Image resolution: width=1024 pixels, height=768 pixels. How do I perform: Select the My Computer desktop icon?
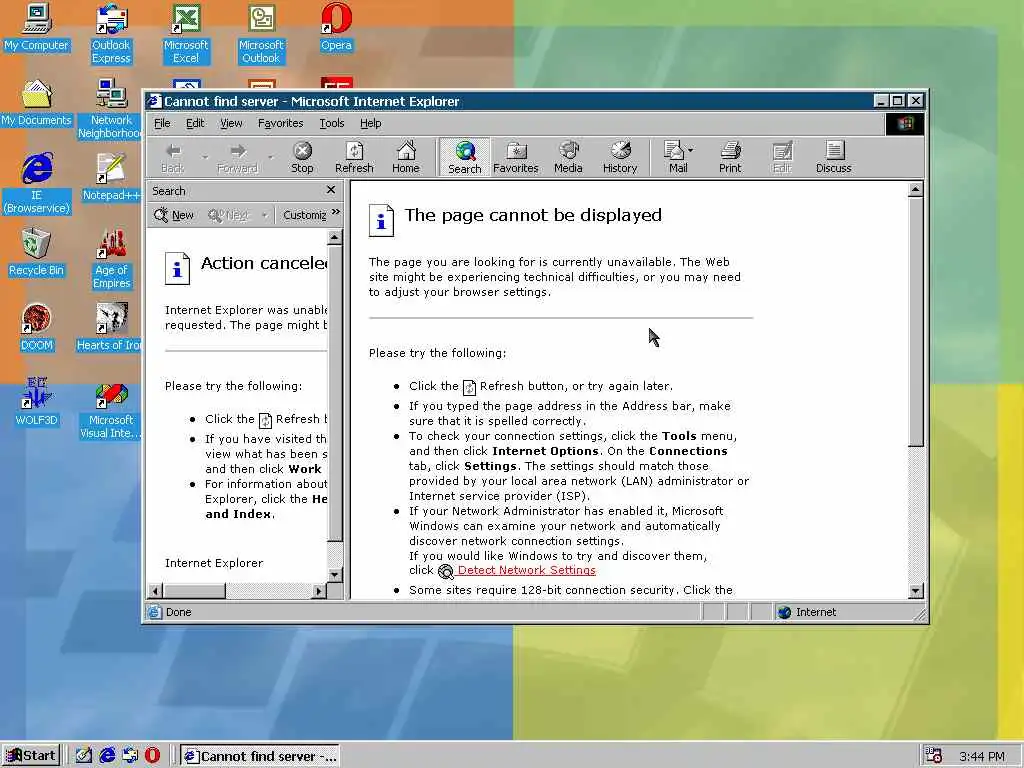[36, 27]
